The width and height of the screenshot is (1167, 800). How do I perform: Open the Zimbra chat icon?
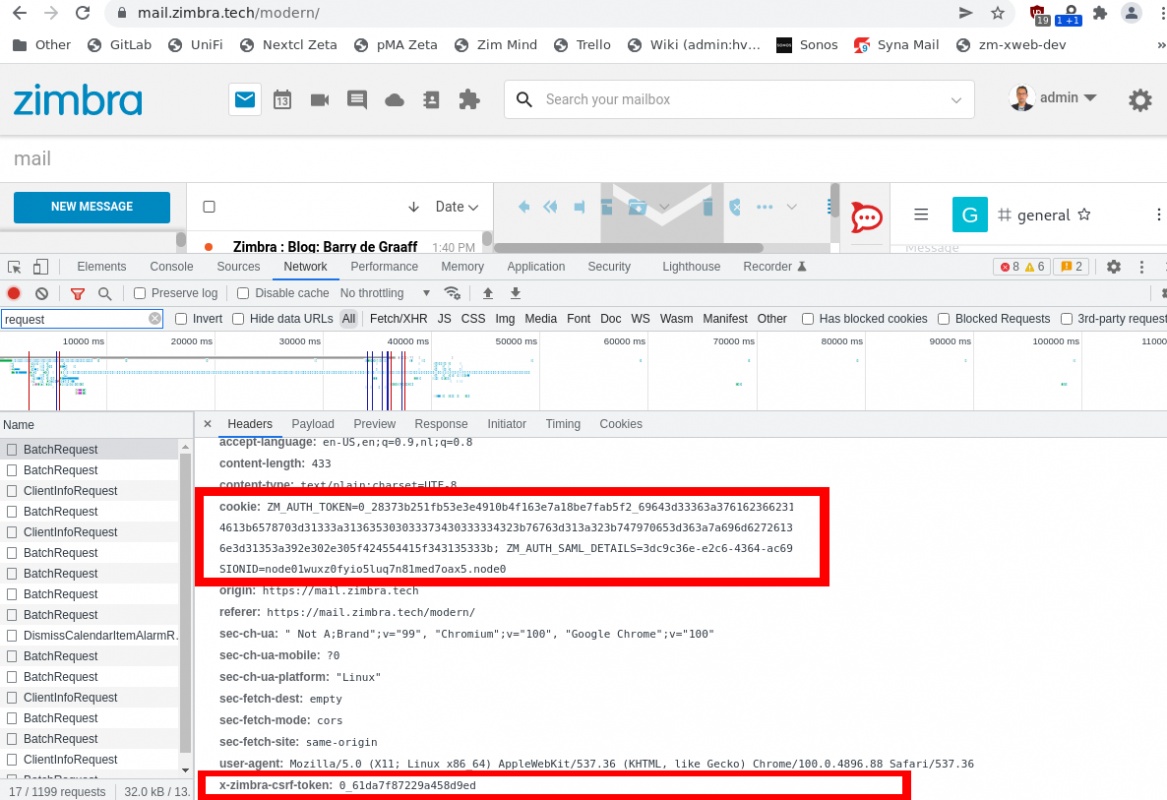click(x=357, y=100)
